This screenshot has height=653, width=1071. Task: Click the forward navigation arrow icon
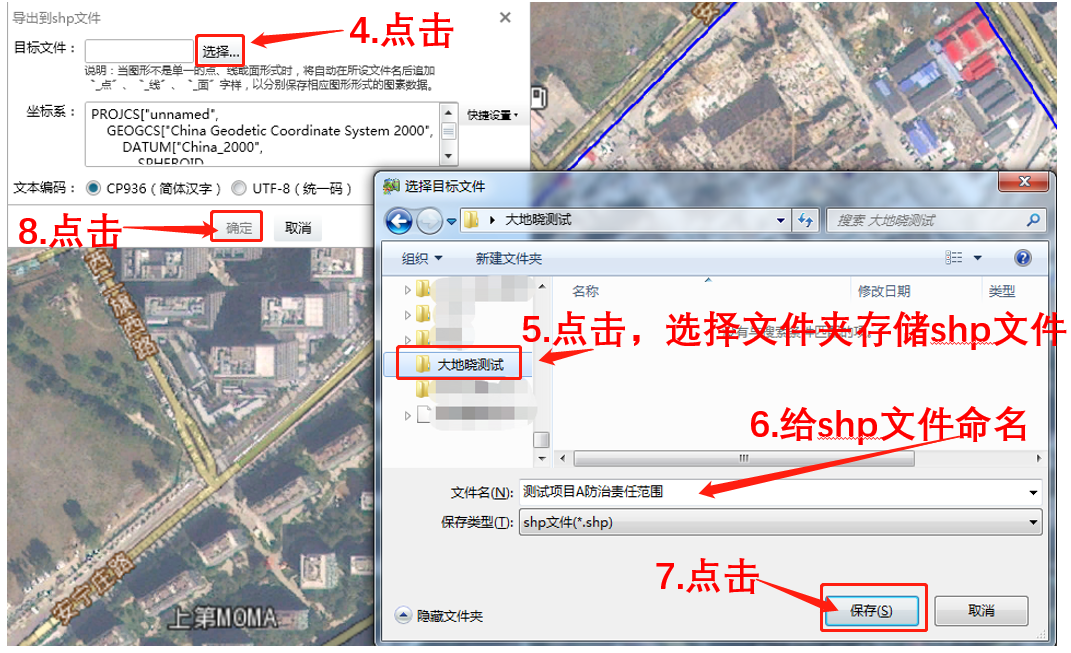(429, 221)
